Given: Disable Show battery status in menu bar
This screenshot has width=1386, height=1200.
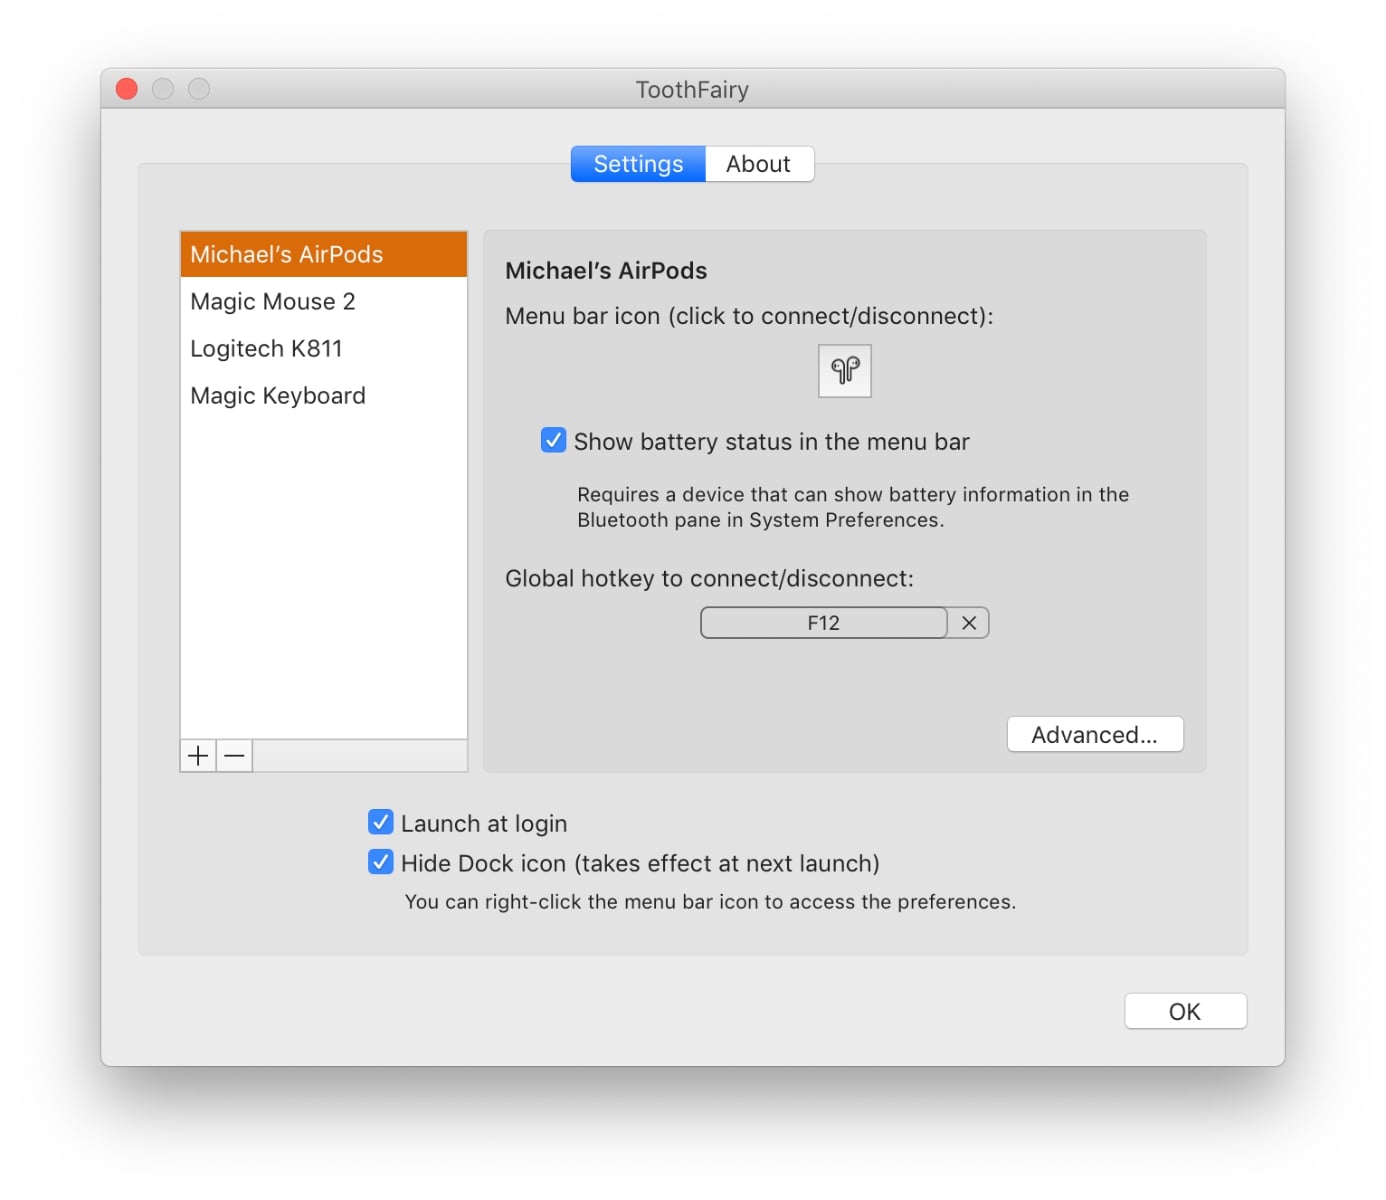Looking at the screenshot, I should 553,441.
